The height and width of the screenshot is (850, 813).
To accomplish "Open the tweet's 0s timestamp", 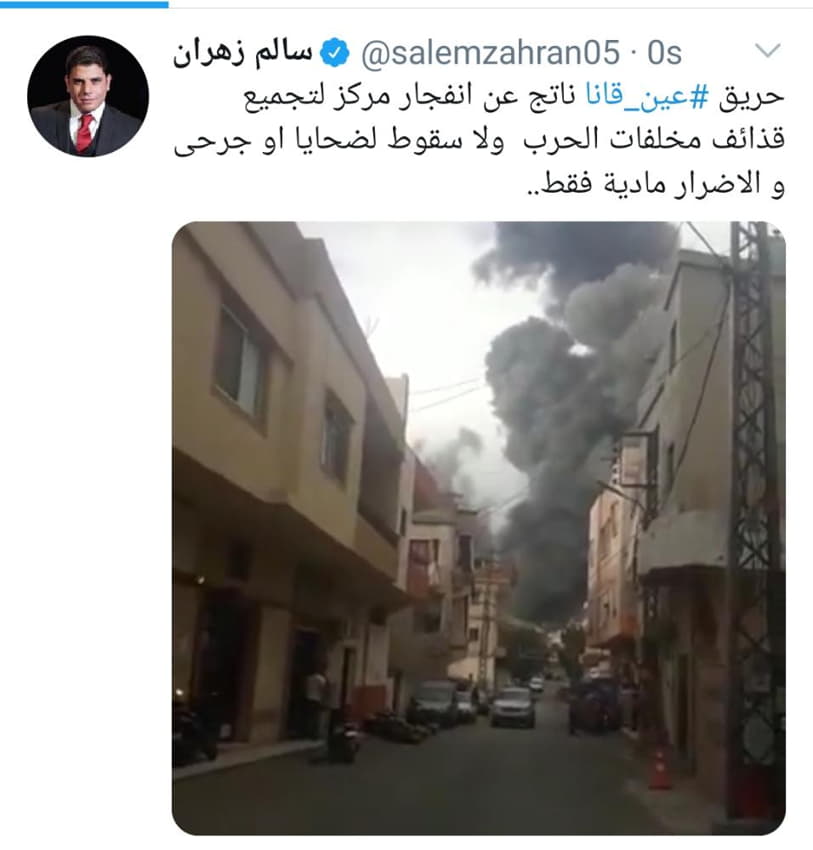I will (x=665, y=53).
